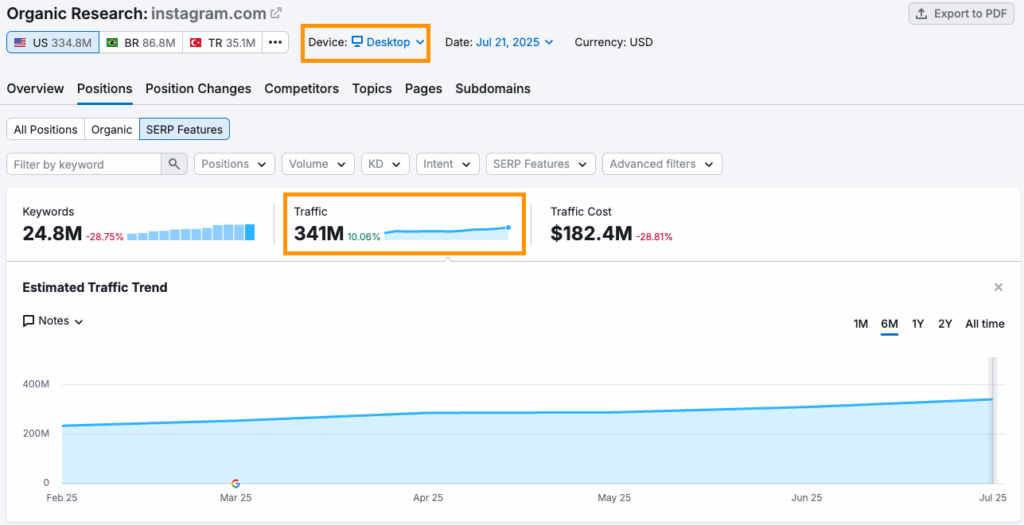The width and height of the screenshot is (1024, 525).
Task: Open more country databases ellipsis
Action: [276, 43]
